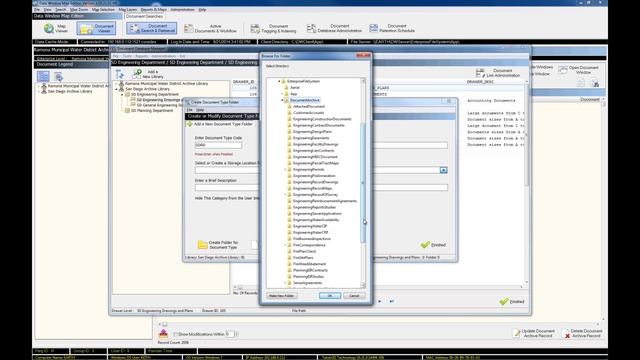
Task: Click the folder browser vertical scrollbar
Action: pyautogui.click(x=363, y=182)
